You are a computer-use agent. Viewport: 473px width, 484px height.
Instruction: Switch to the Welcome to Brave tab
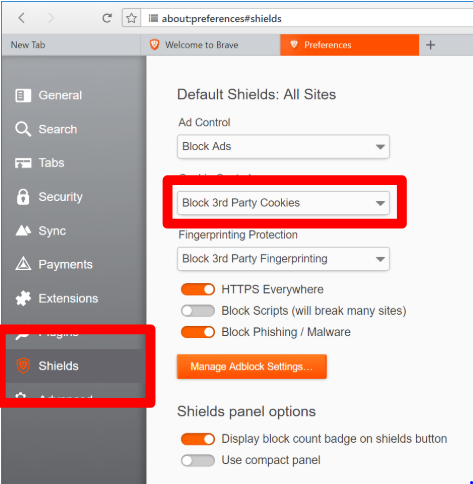point(210,45)
